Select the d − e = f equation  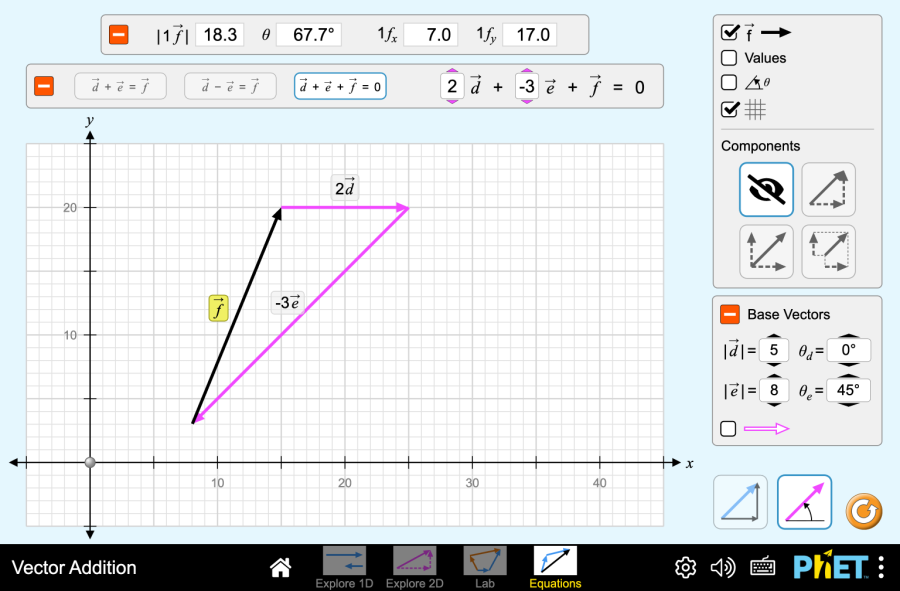point(229,87)
